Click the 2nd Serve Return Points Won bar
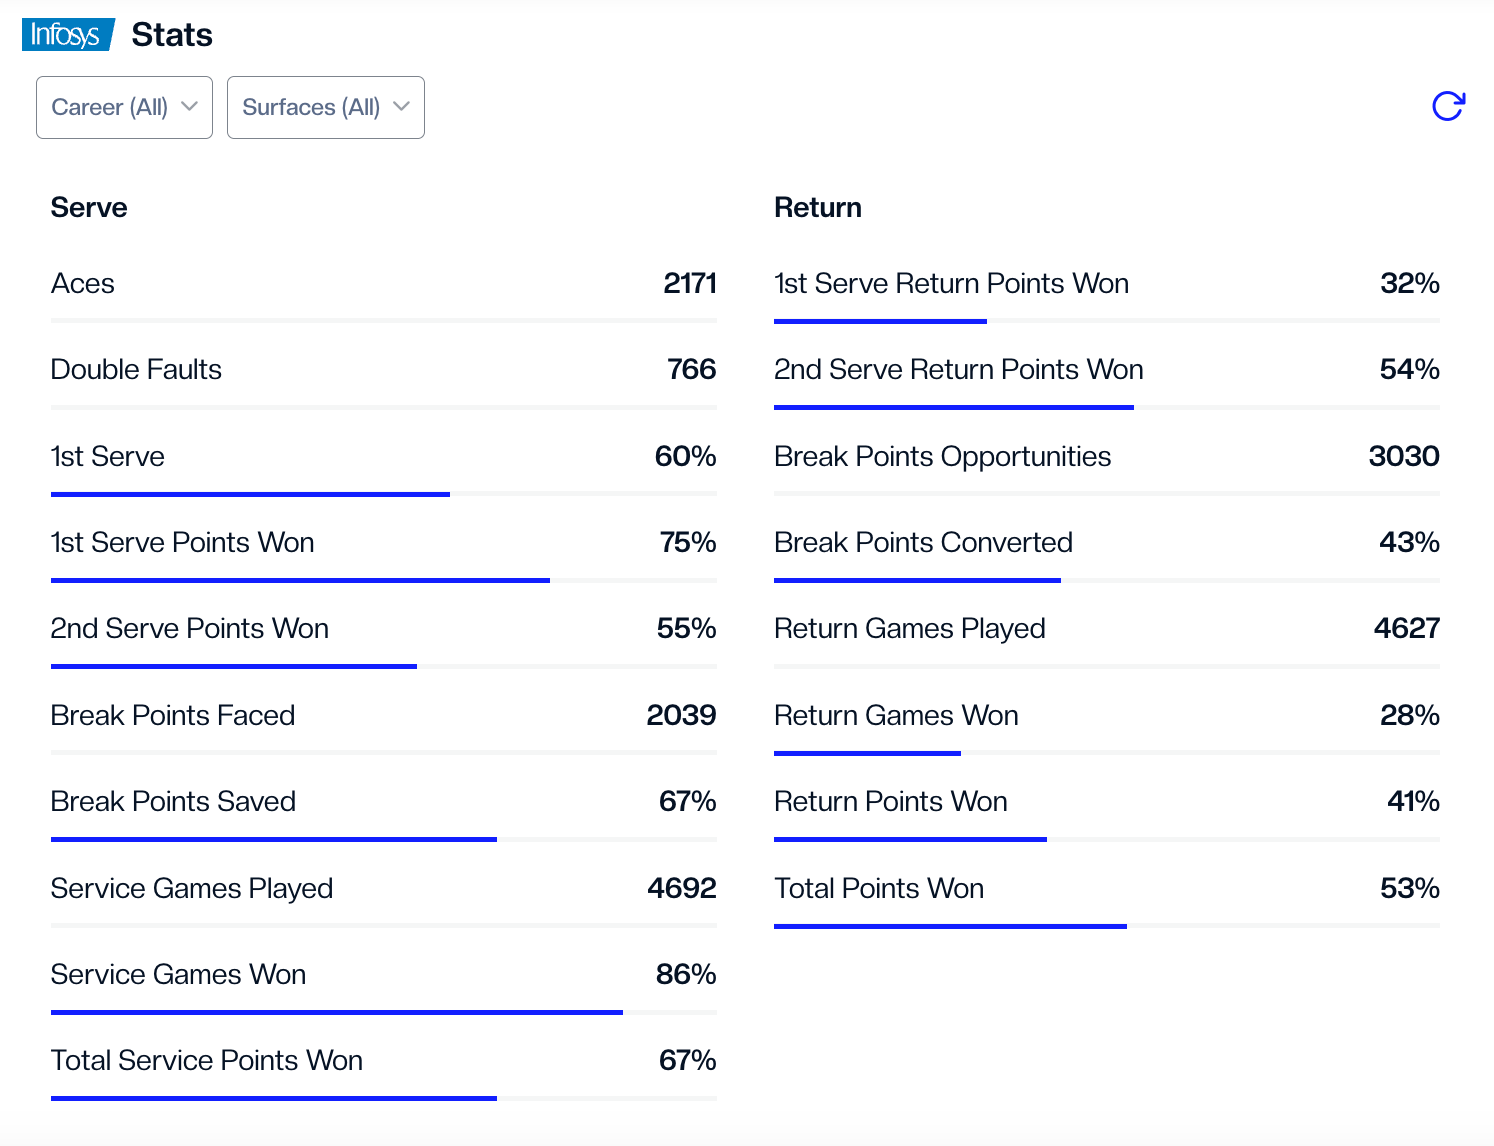Screen dimensions: 1494x1146 tap(953, 408)
